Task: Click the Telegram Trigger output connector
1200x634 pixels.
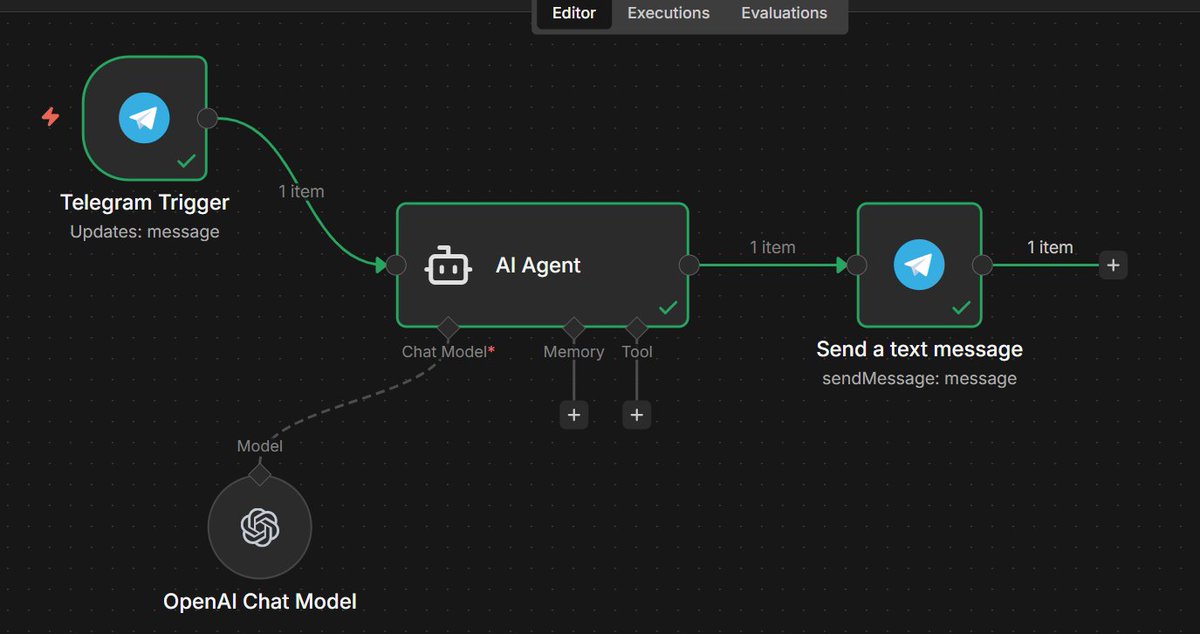Action: point(208,119)
